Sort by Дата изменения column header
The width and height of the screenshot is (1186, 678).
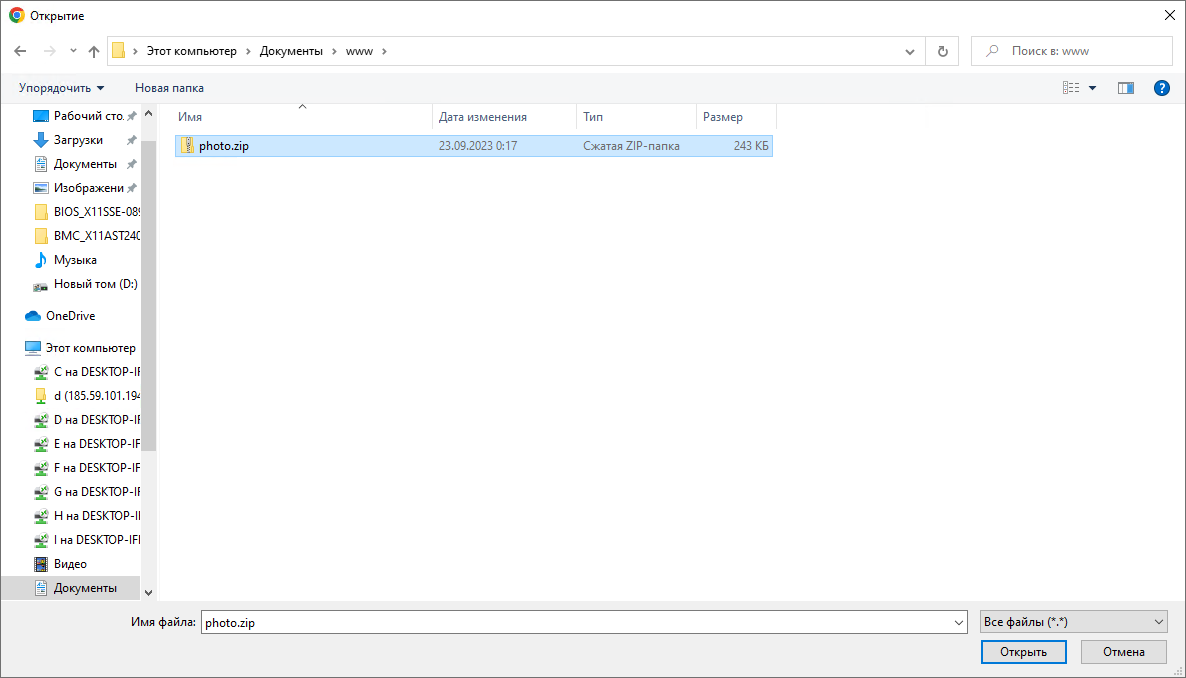483,117
